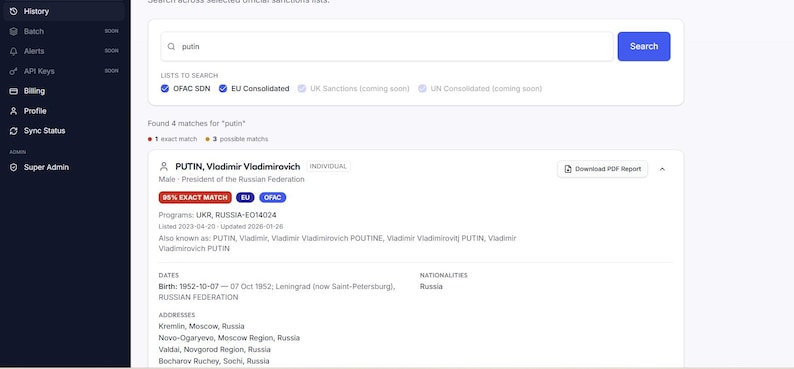Click the "LISTS TO SEARCH" label

point(189,75)
